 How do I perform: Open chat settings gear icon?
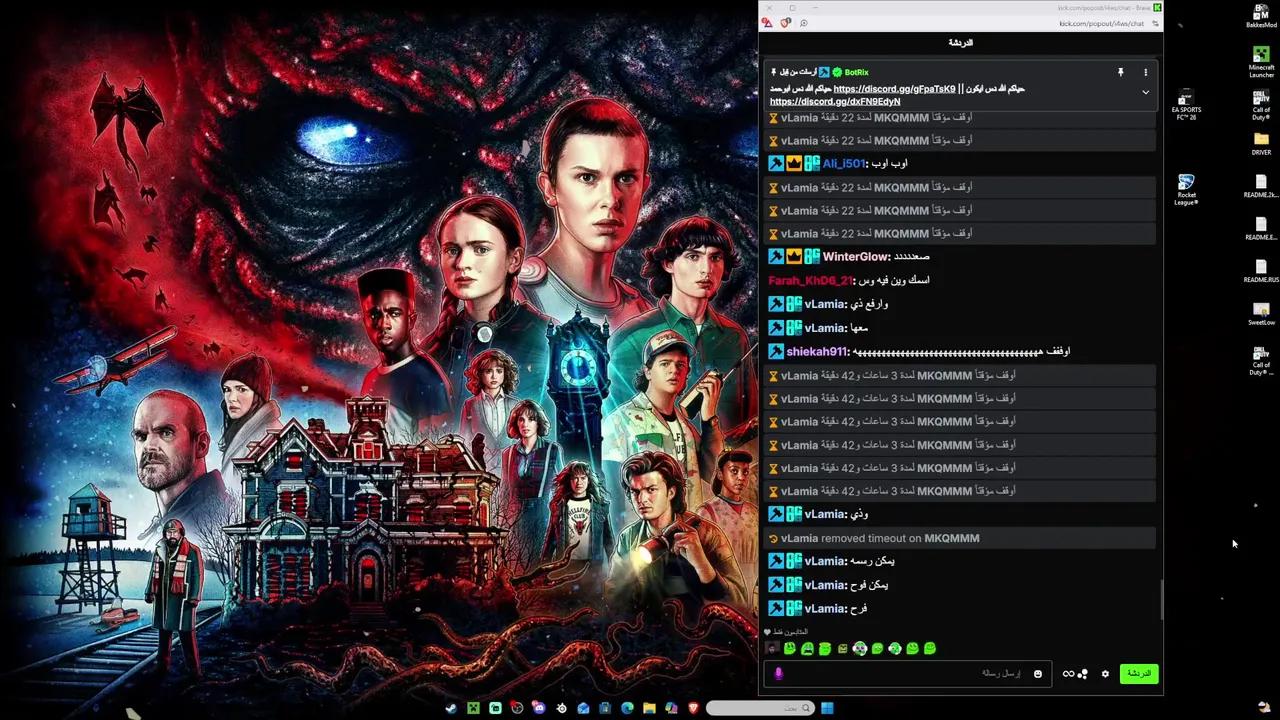pyautogui.click(x=1105, y=674)
